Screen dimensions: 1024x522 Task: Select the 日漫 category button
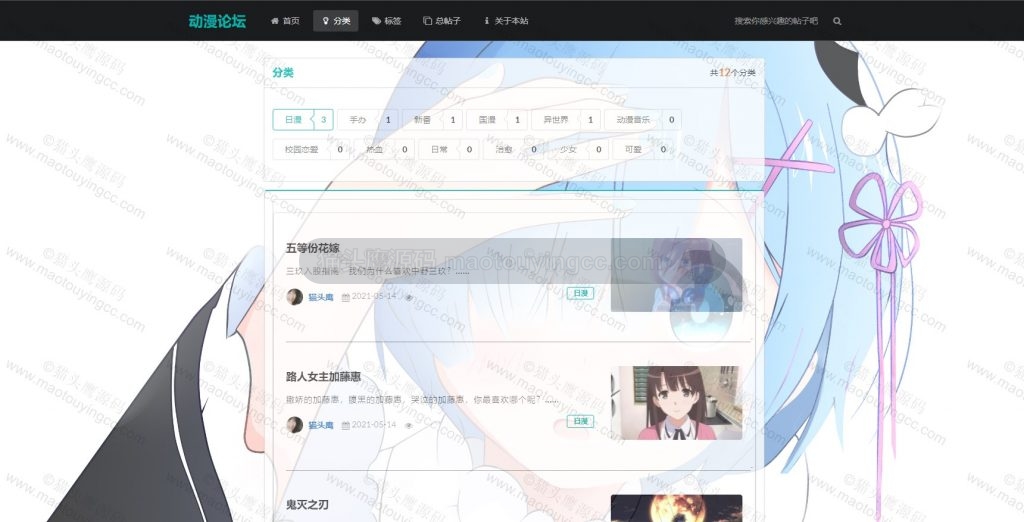coord(303,120)
